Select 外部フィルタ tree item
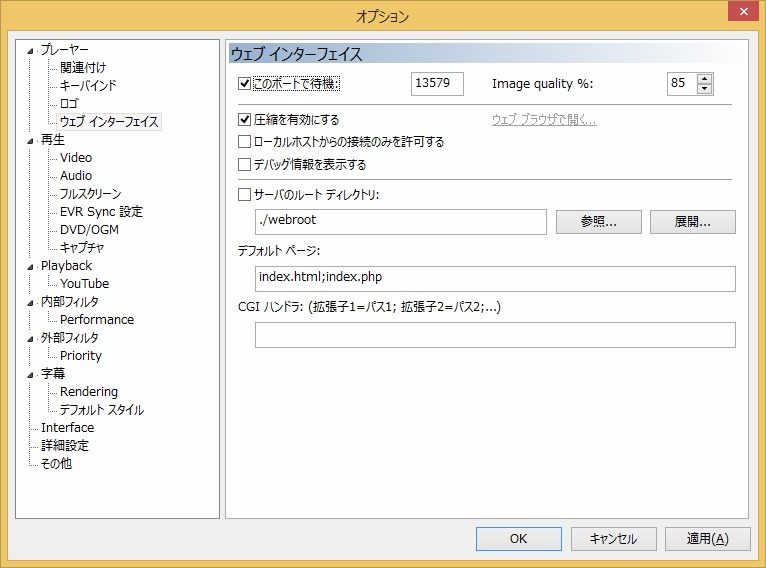766x568 pixels. click(69, 338)
